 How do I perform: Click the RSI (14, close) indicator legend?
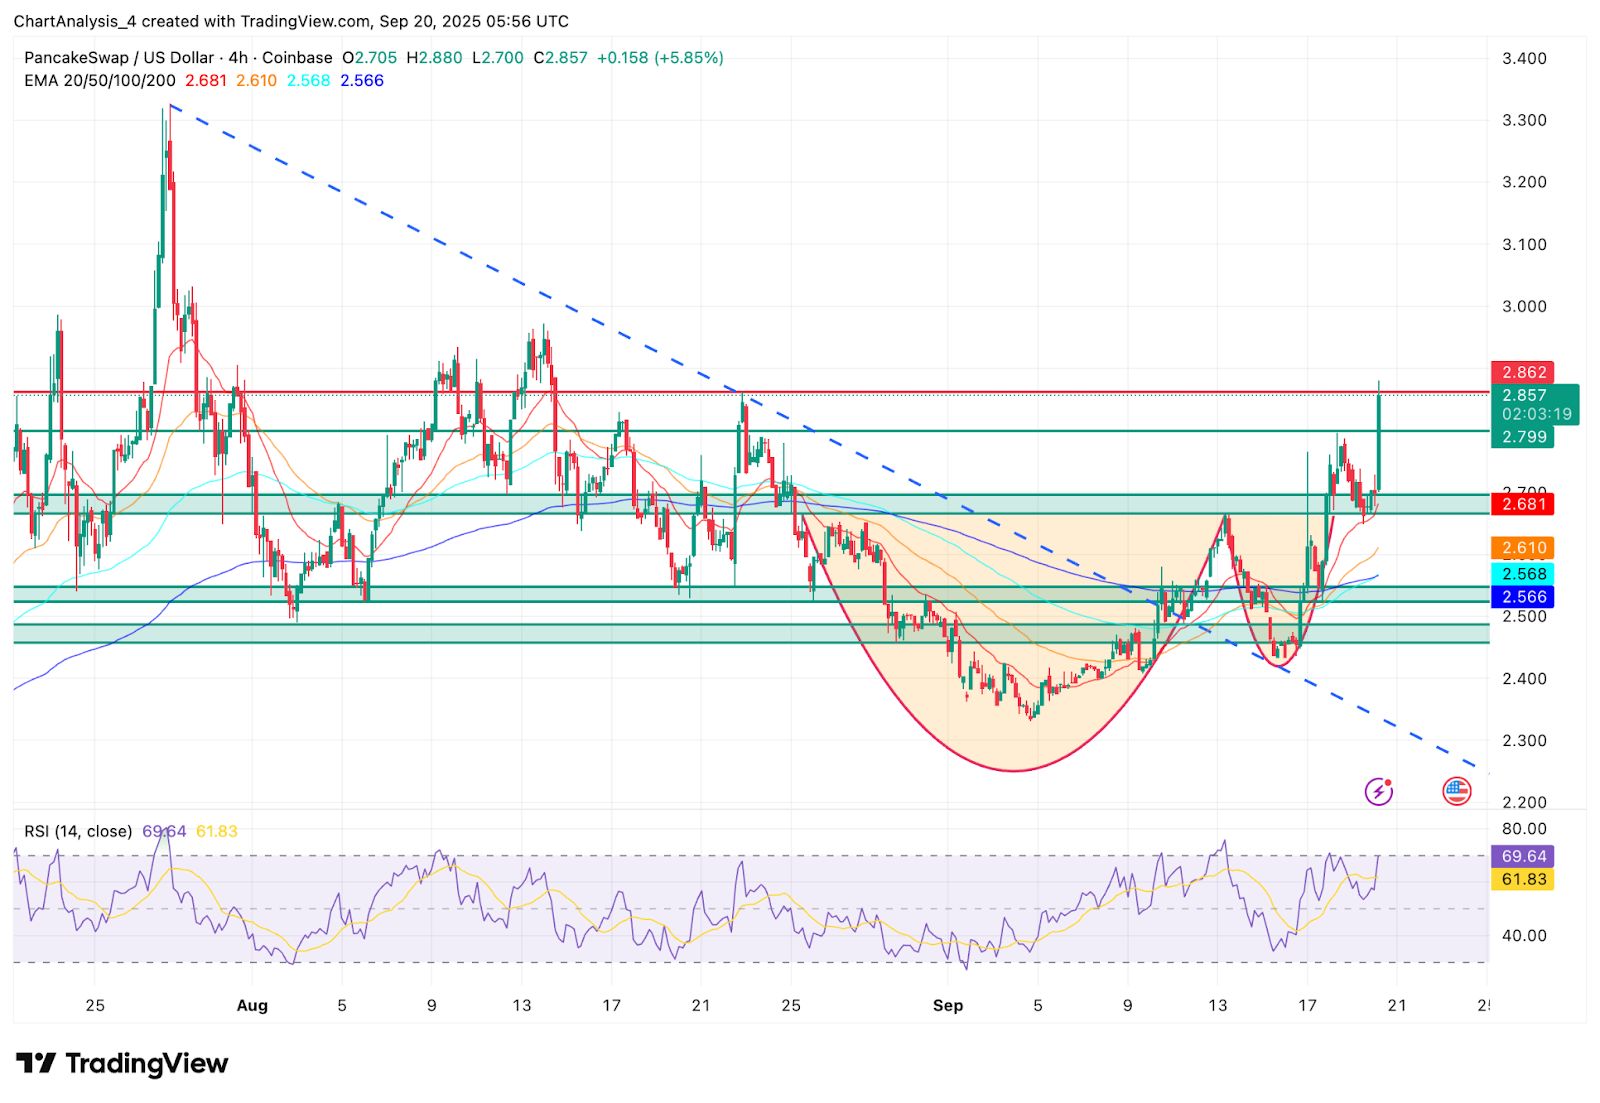[x=78, y=831]
